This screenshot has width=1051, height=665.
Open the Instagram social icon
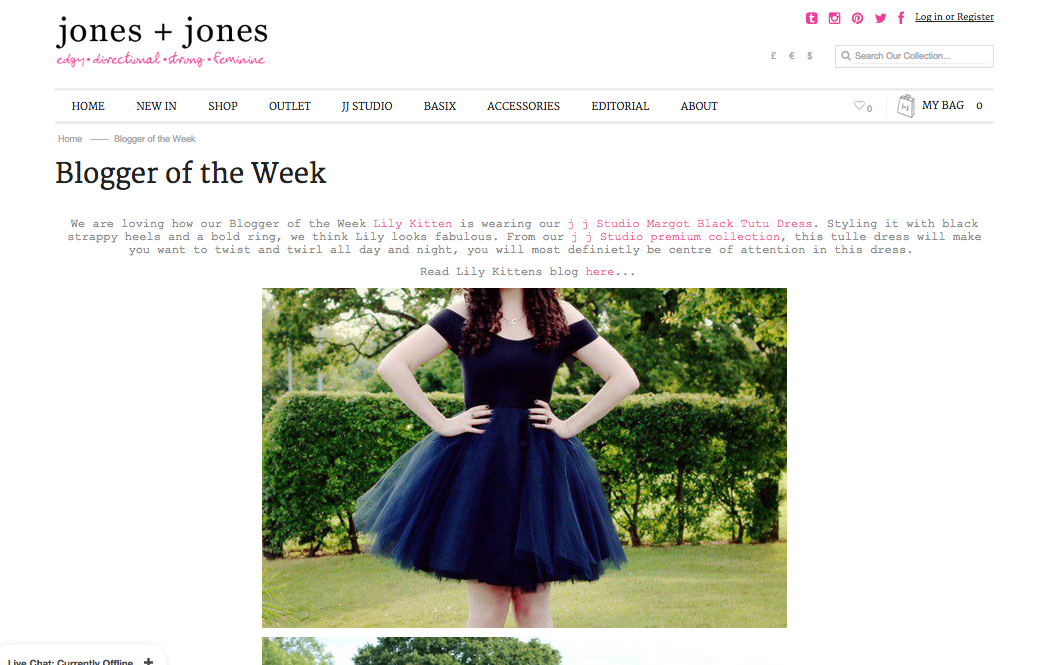point(834,18)
